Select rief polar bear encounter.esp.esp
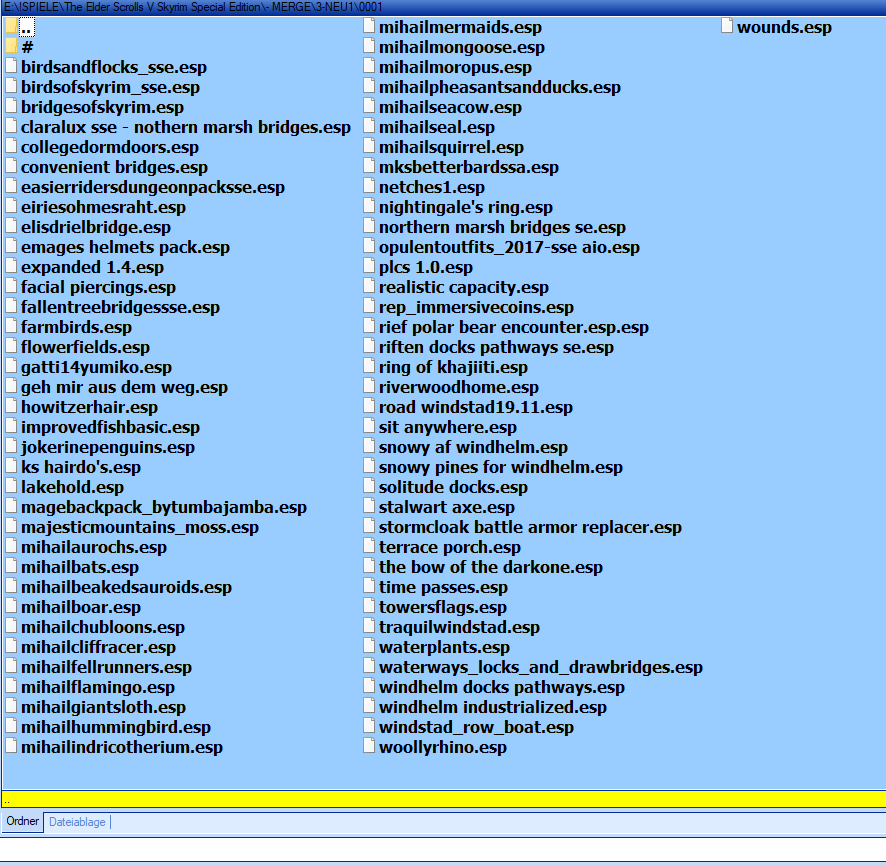The height and width of the screenshot is (865, 886). click(514, 327)
